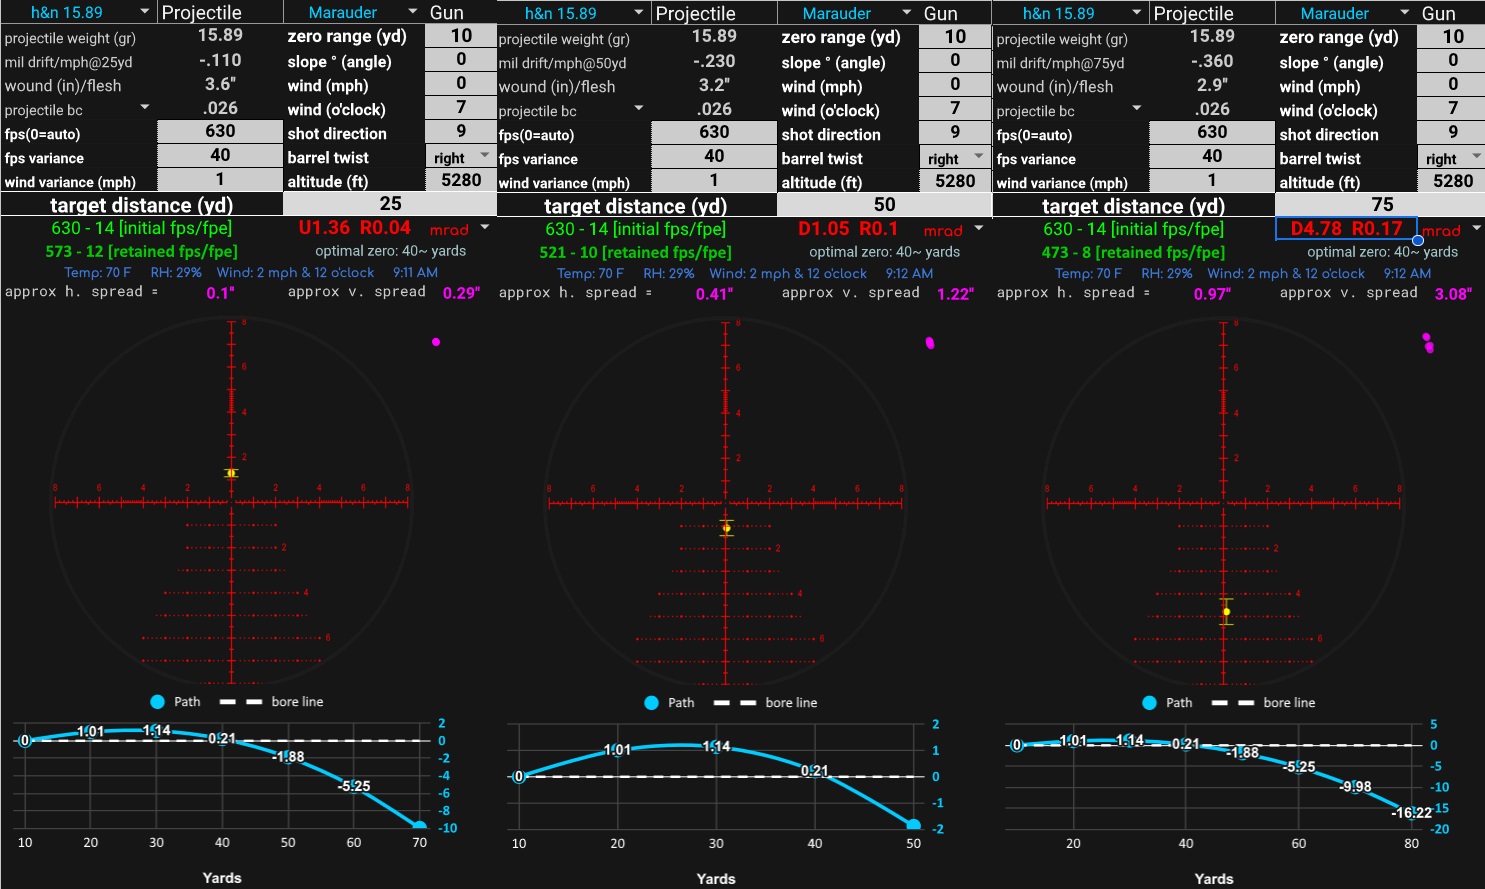Select mil drift value -.110 at 25yd
Viewport: 1485px width, 889px height.
coord(220,60)
